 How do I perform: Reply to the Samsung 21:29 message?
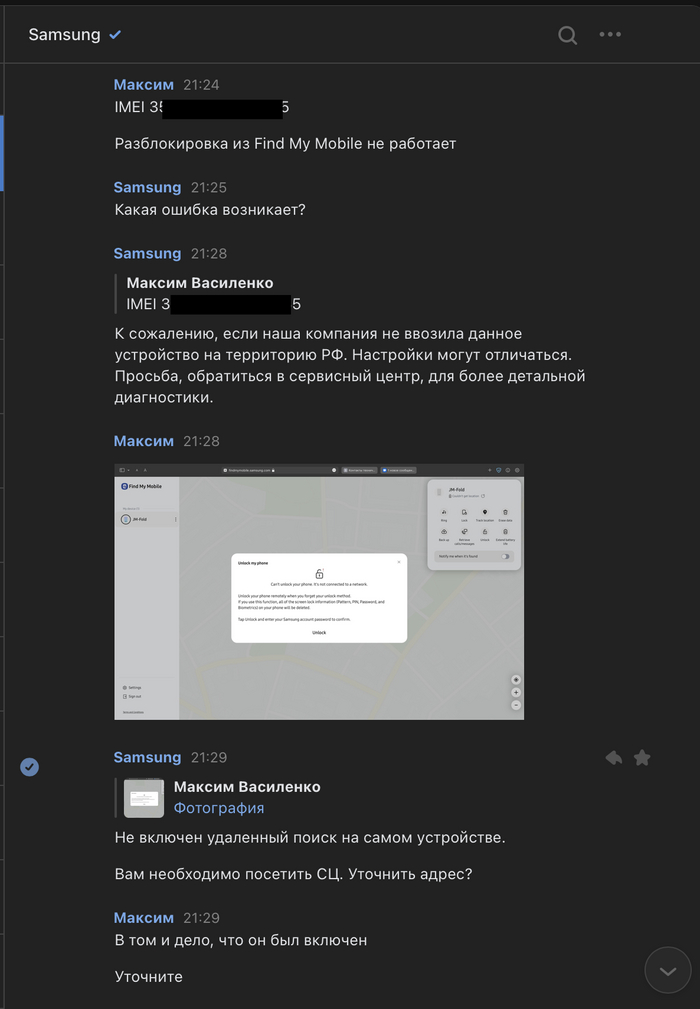[x=614, y=758]
